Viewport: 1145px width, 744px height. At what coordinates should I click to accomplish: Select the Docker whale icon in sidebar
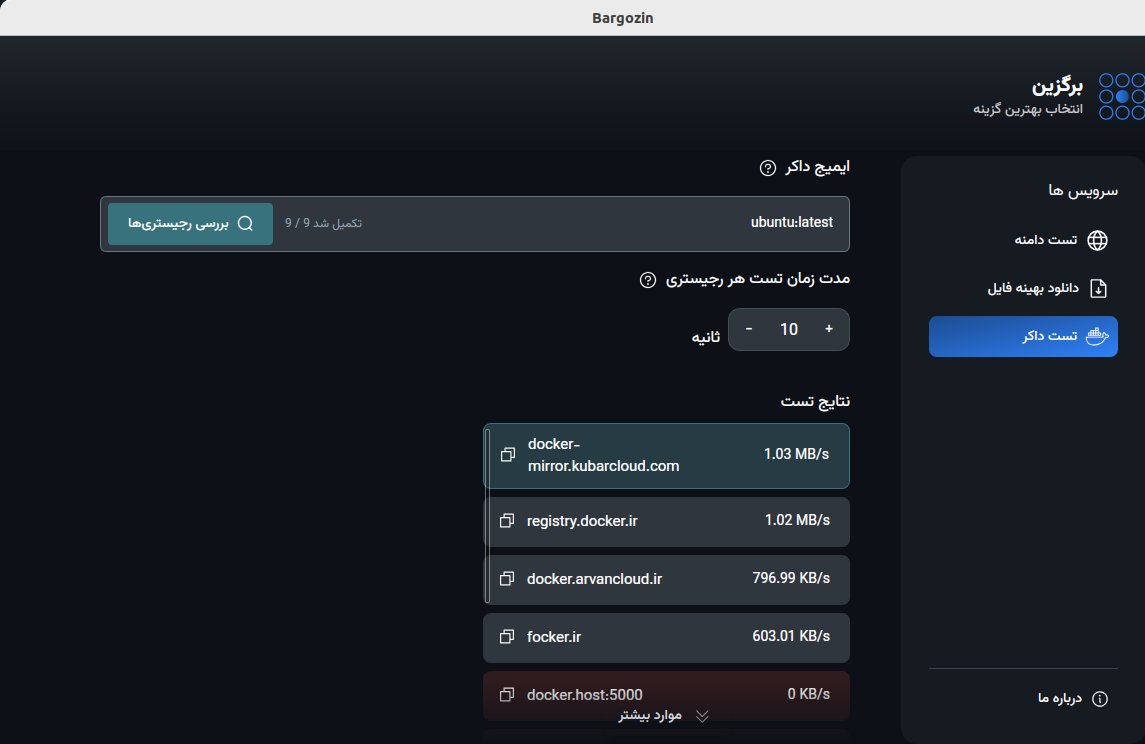(1097, 336)
